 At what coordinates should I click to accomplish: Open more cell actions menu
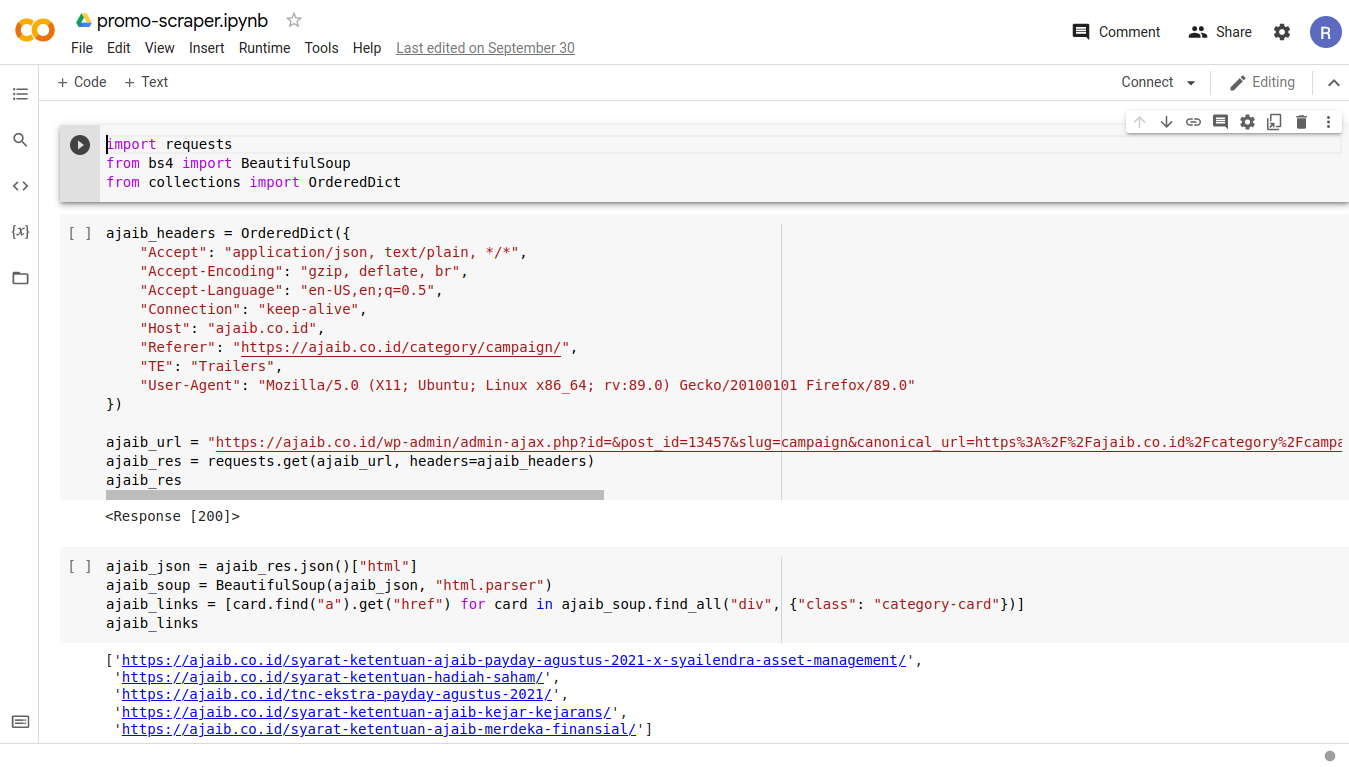[x=1328, y=122]
